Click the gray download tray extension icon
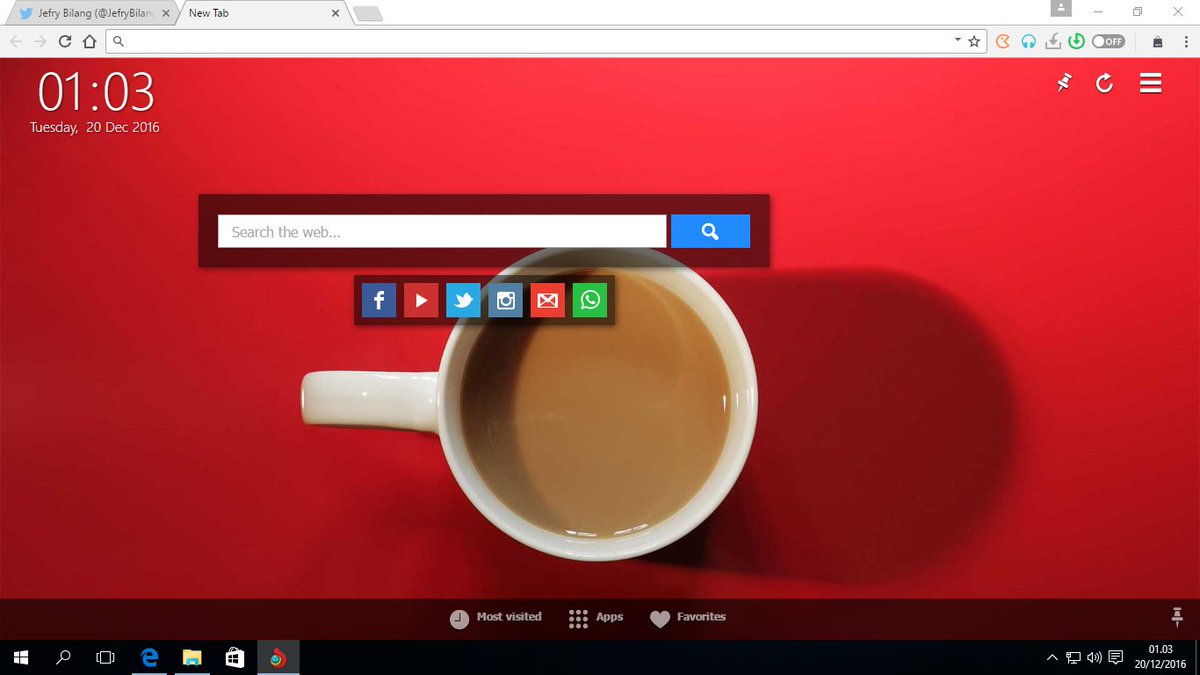The height and width of the screenshot is (675, 1200). pyautogui.click(x=1052, y=41)
